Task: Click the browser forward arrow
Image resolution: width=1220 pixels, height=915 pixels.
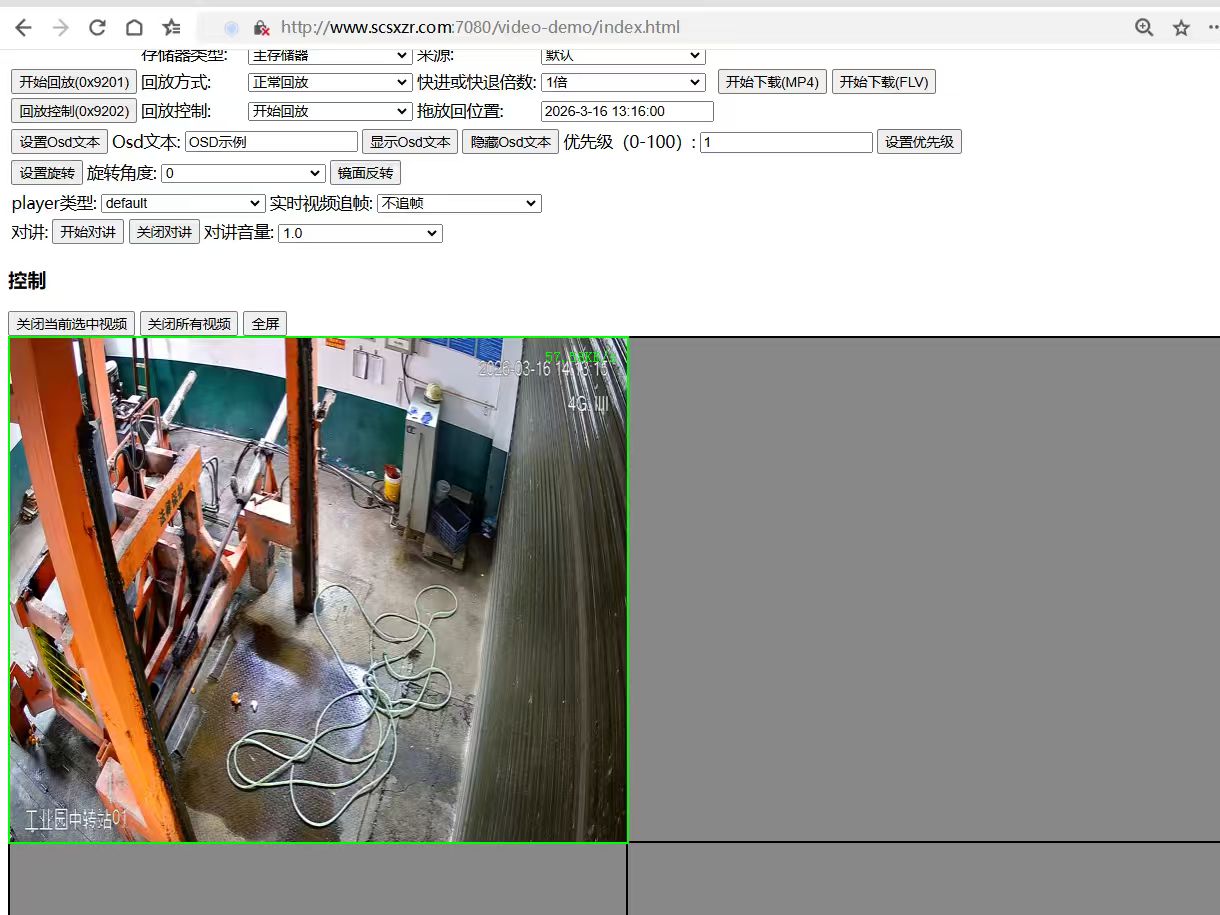Action: [x=60, y=28]
